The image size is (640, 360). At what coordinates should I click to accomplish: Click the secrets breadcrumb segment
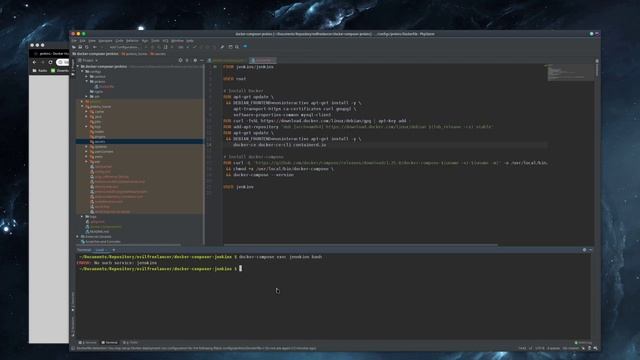click(x=158, y=54)
